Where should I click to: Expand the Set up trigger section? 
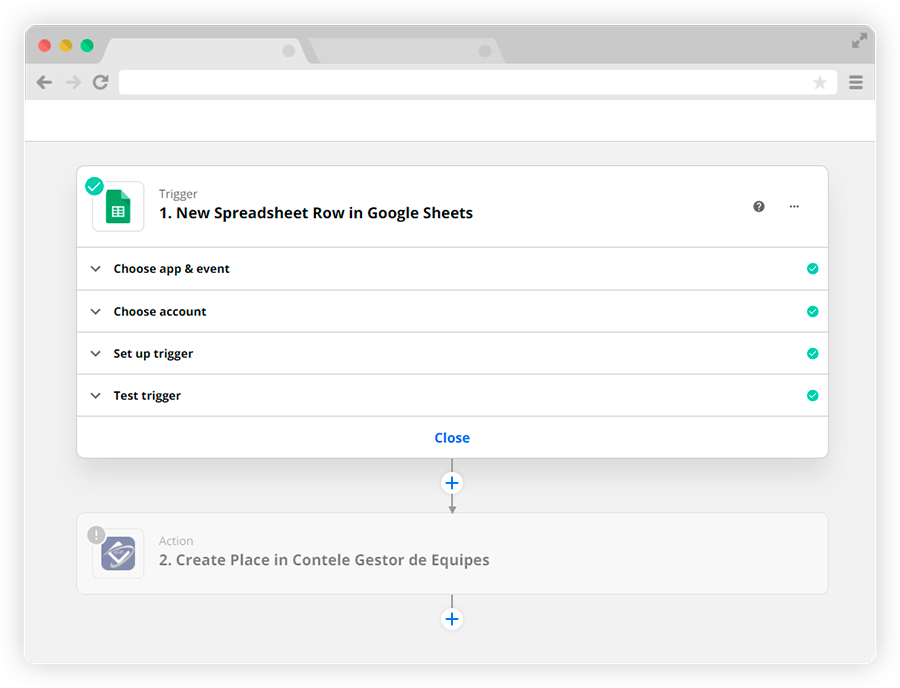click(452, 353)
